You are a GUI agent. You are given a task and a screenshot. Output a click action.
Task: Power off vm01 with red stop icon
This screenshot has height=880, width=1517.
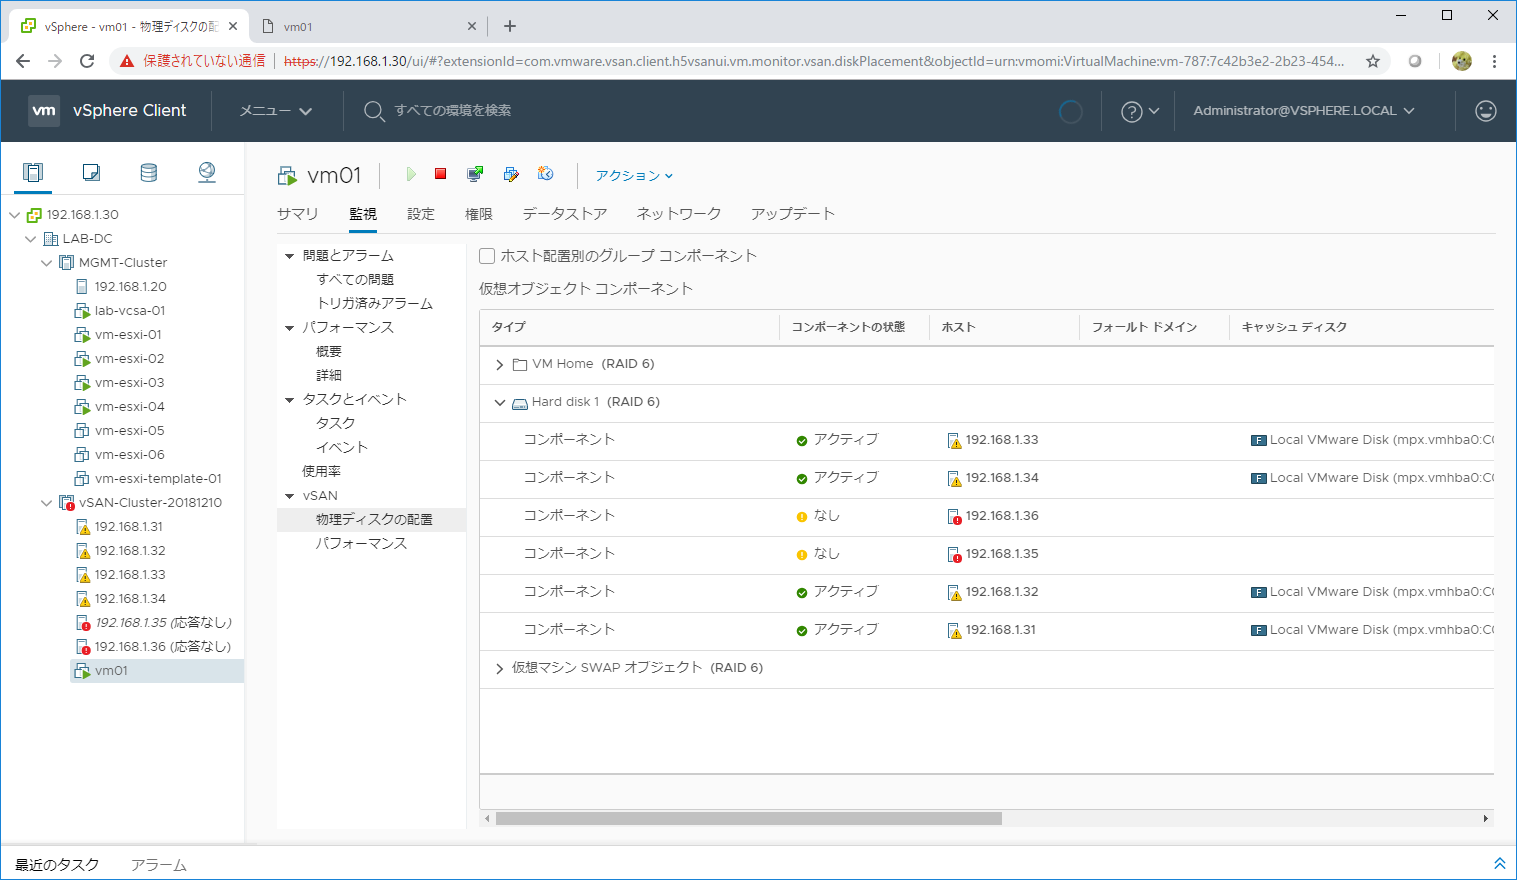coord(440,174)
